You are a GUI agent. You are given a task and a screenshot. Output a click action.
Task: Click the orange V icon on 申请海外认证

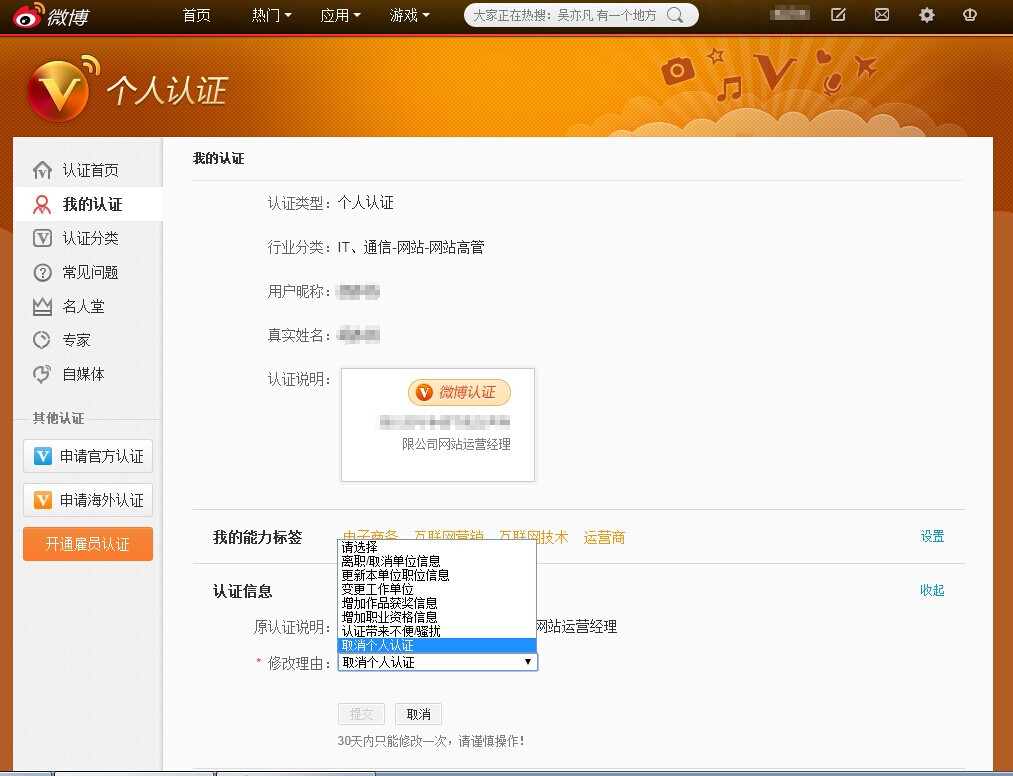tap(43, 500)
